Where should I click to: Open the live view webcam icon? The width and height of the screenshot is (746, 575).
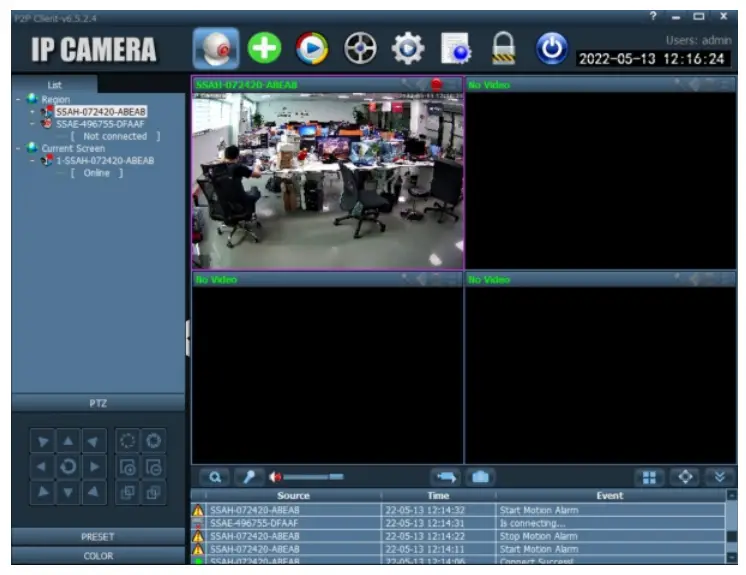[x=216, y=48]
